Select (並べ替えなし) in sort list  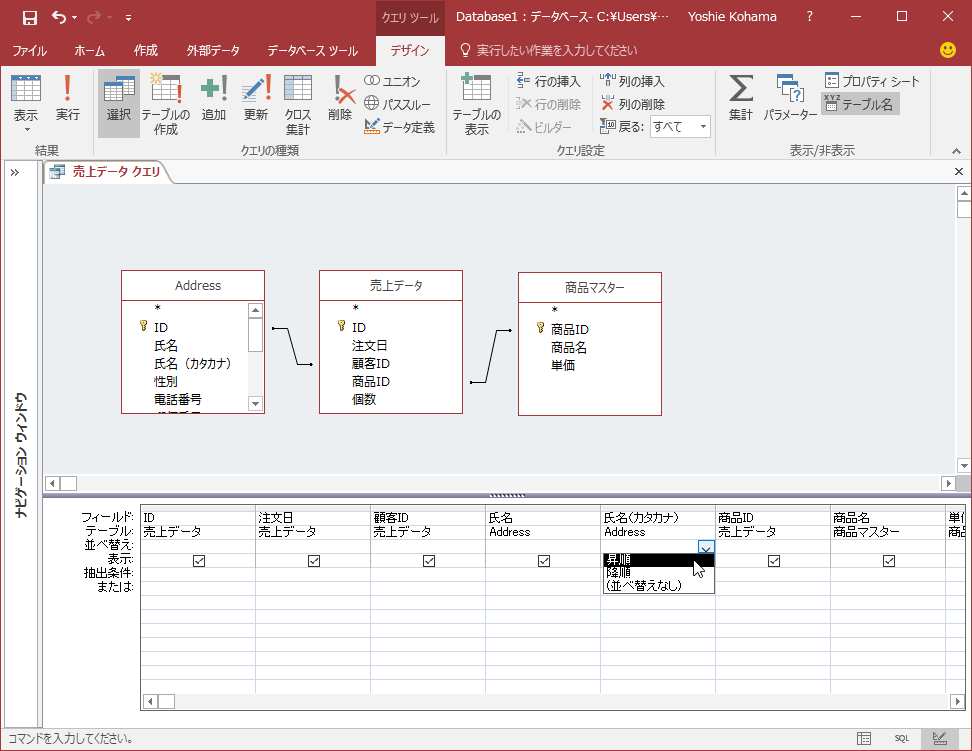pos(658,585)
